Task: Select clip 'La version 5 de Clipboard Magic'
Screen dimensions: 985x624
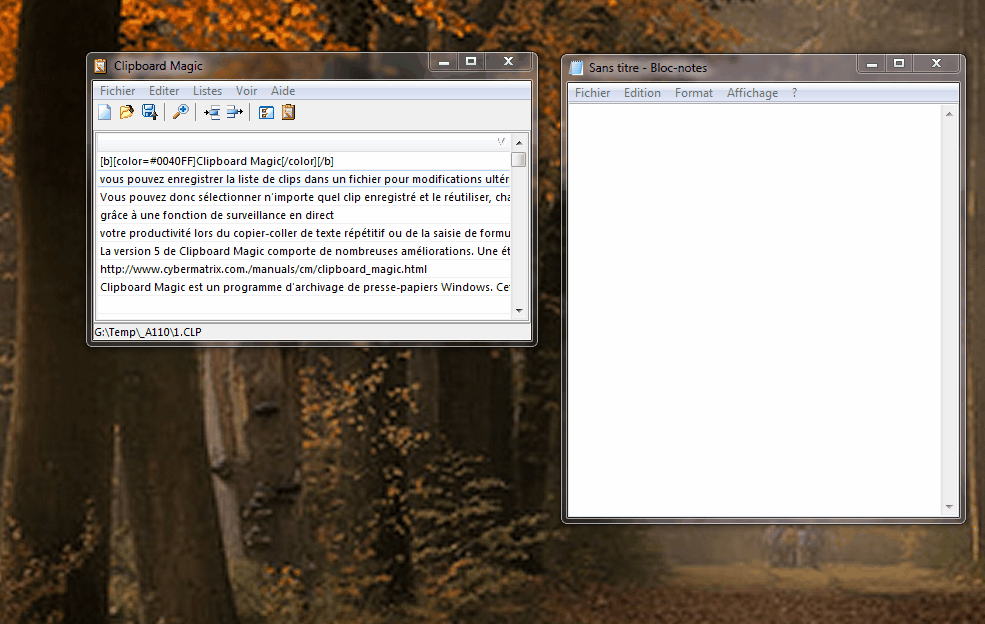Action: point(303,251)
